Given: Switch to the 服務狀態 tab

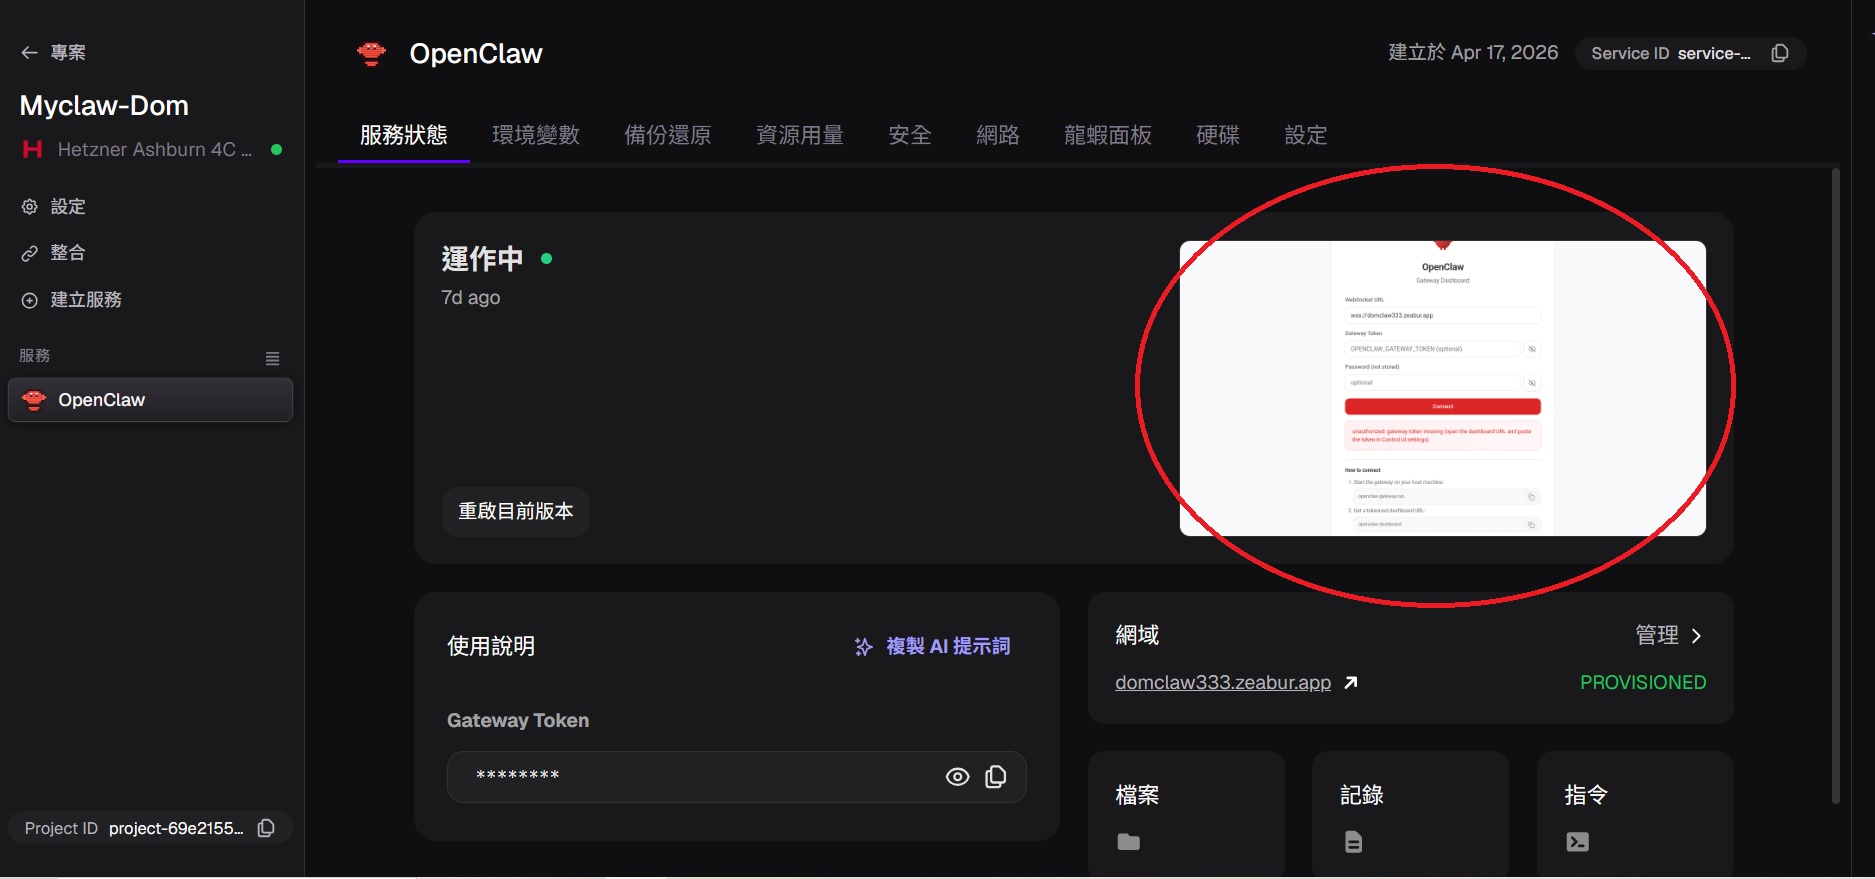Looking at the screenshot, I should [404, 135].
